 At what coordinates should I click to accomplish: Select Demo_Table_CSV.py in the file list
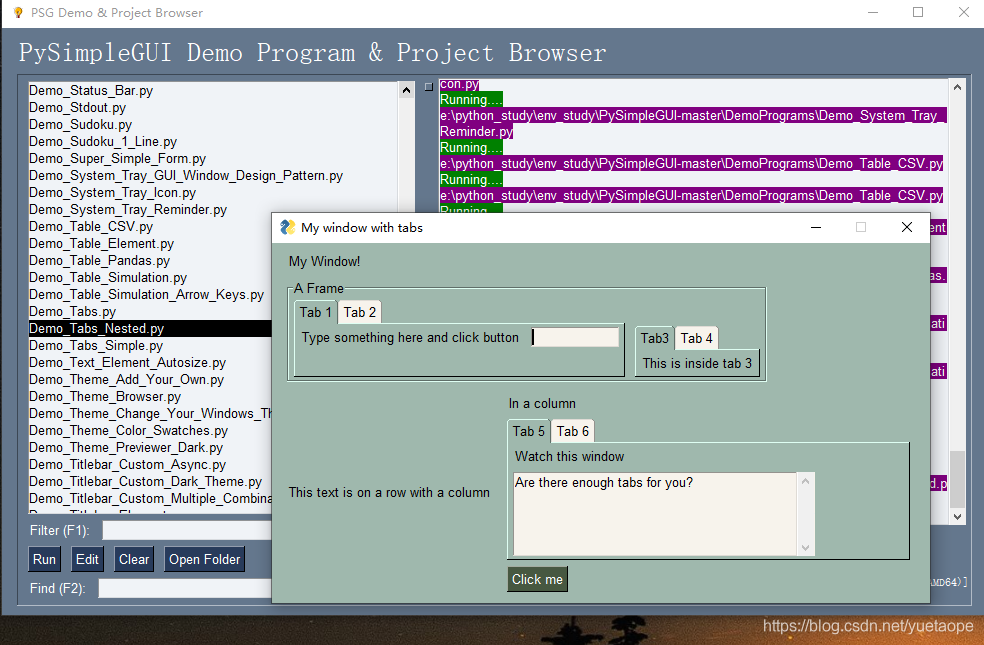(91, 226)
